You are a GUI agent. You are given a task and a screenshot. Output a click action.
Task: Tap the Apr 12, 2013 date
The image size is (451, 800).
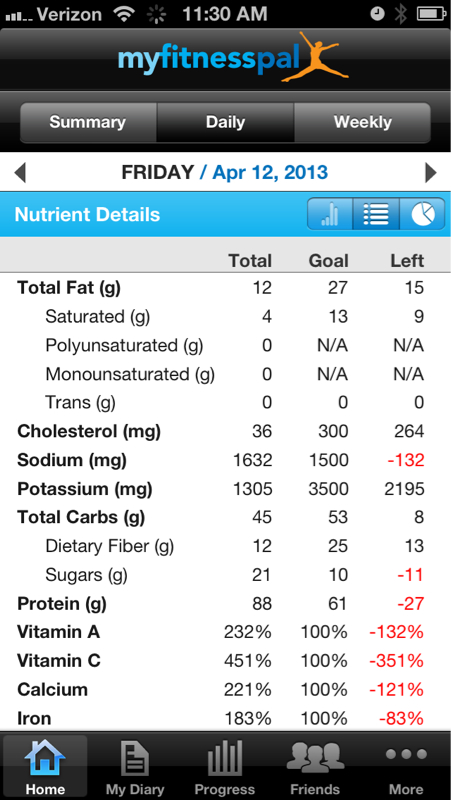270,173
